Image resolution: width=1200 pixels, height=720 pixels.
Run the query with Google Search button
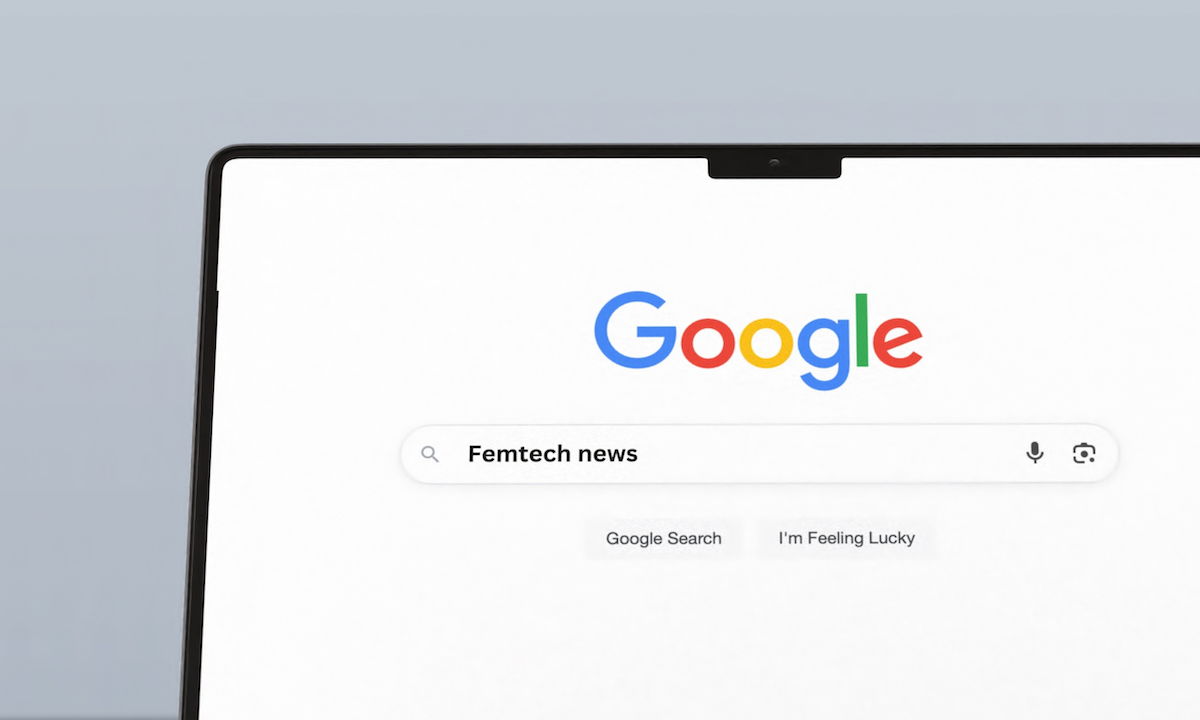[x=664, y=538]
